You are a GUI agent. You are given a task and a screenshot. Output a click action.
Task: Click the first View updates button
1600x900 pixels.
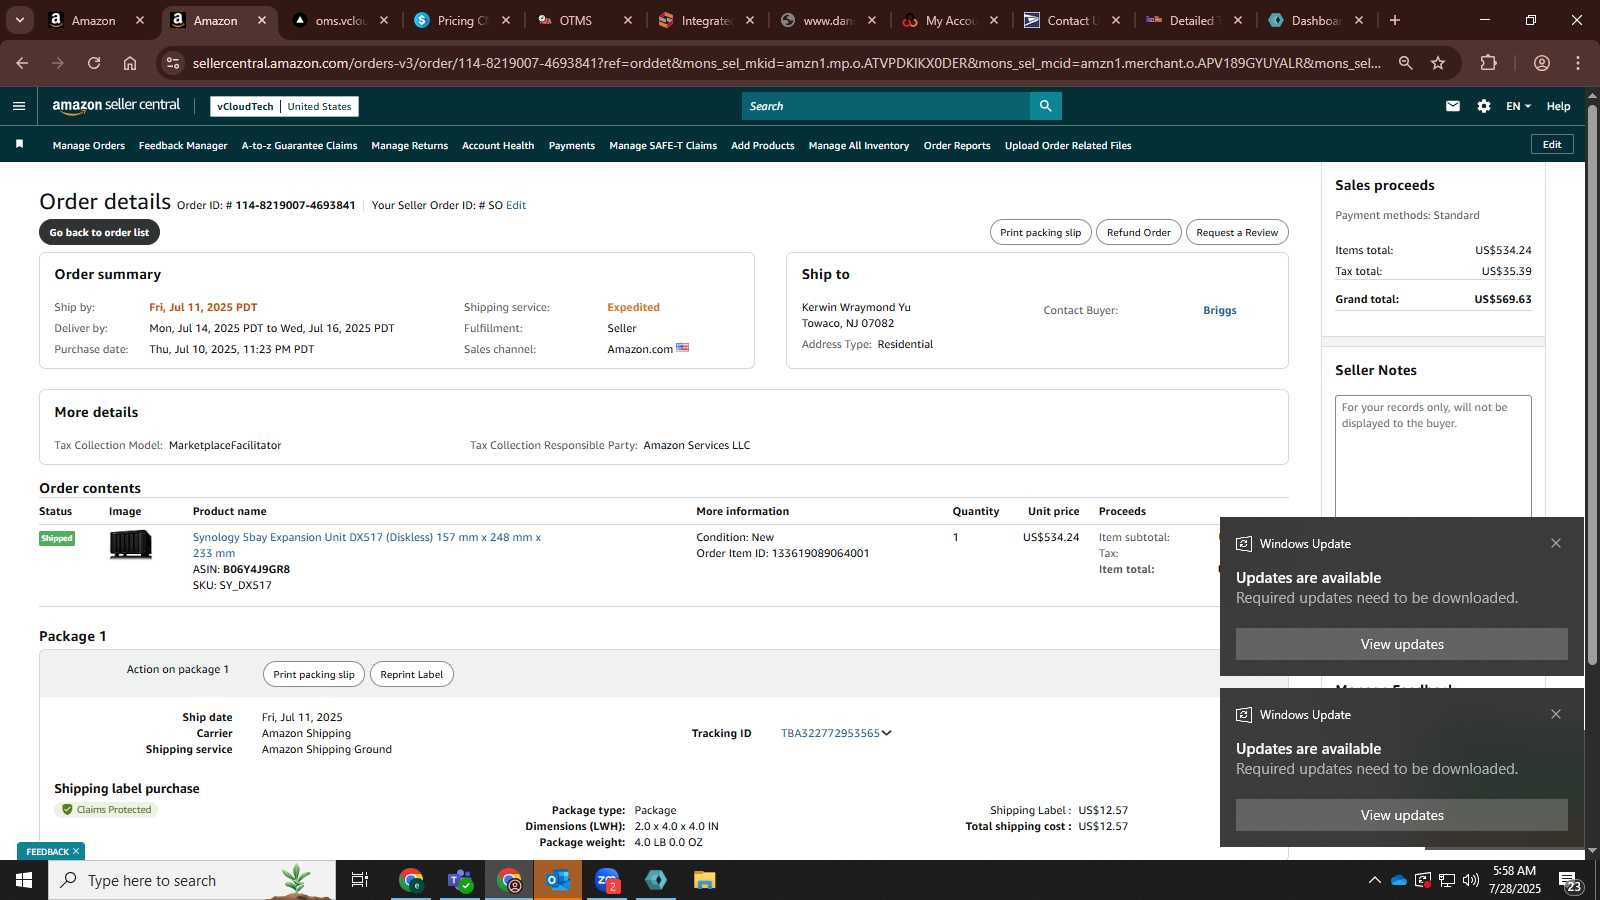tap(1402, 644)
